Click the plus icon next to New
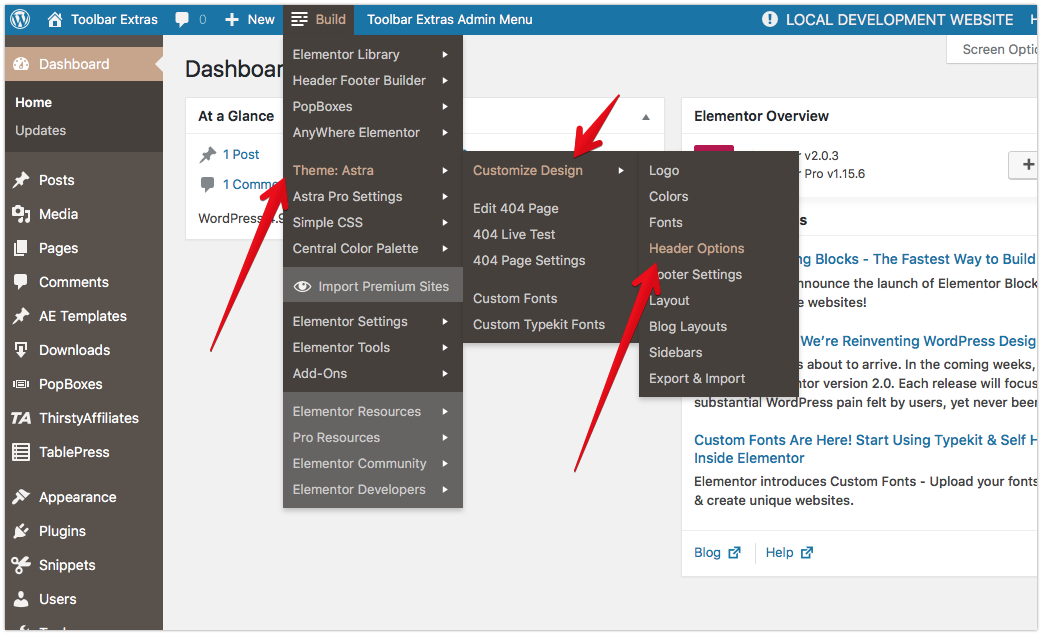The height and width of the screenshot is (635, 1042). pos(231,20)
